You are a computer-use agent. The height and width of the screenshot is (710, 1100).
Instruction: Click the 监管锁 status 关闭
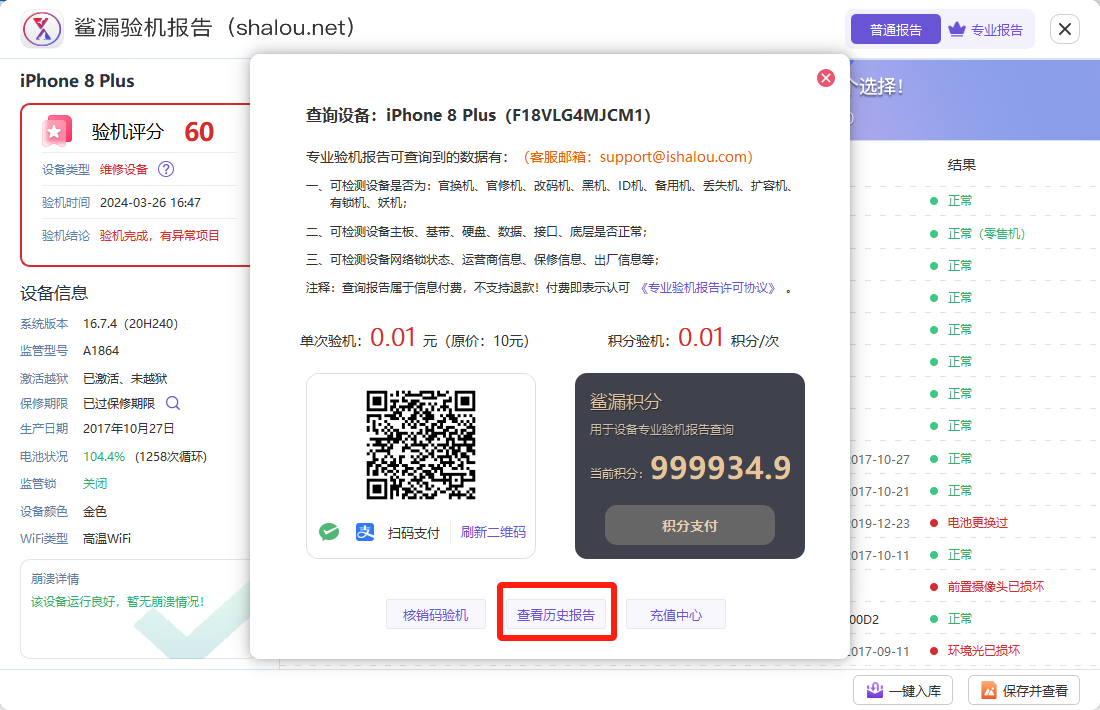pyautogui.click(x=95, y=483)
